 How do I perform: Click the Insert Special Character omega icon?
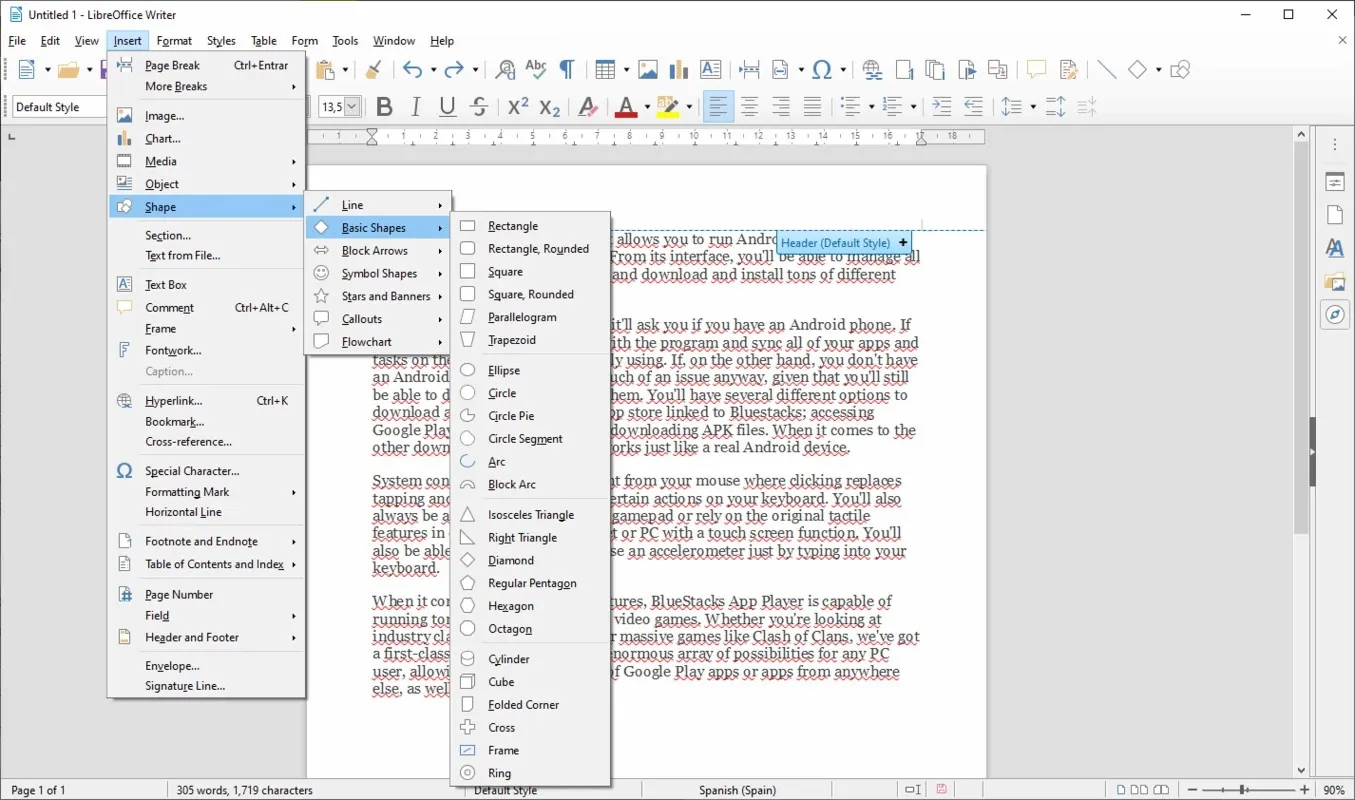click(x=822, y=69)
